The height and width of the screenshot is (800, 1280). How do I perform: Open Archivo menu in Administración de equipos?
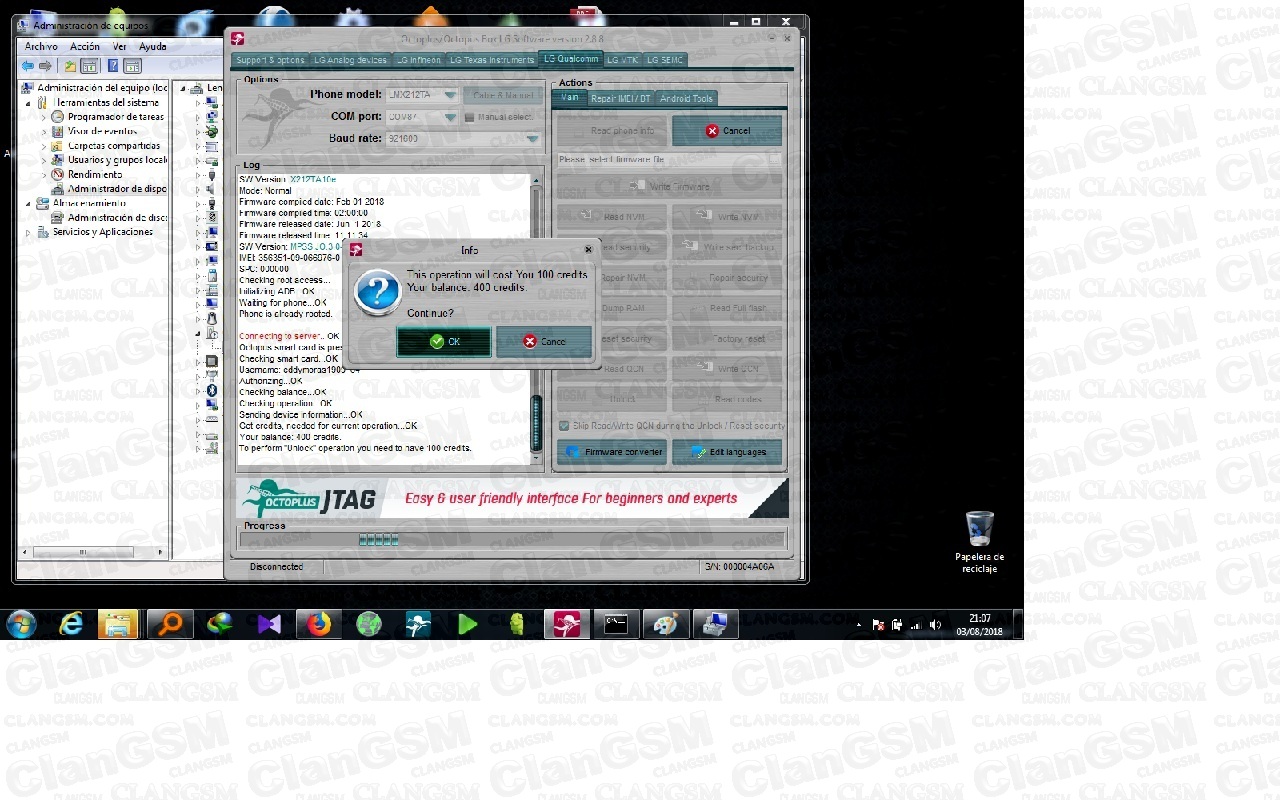click(x=41, y=46)
